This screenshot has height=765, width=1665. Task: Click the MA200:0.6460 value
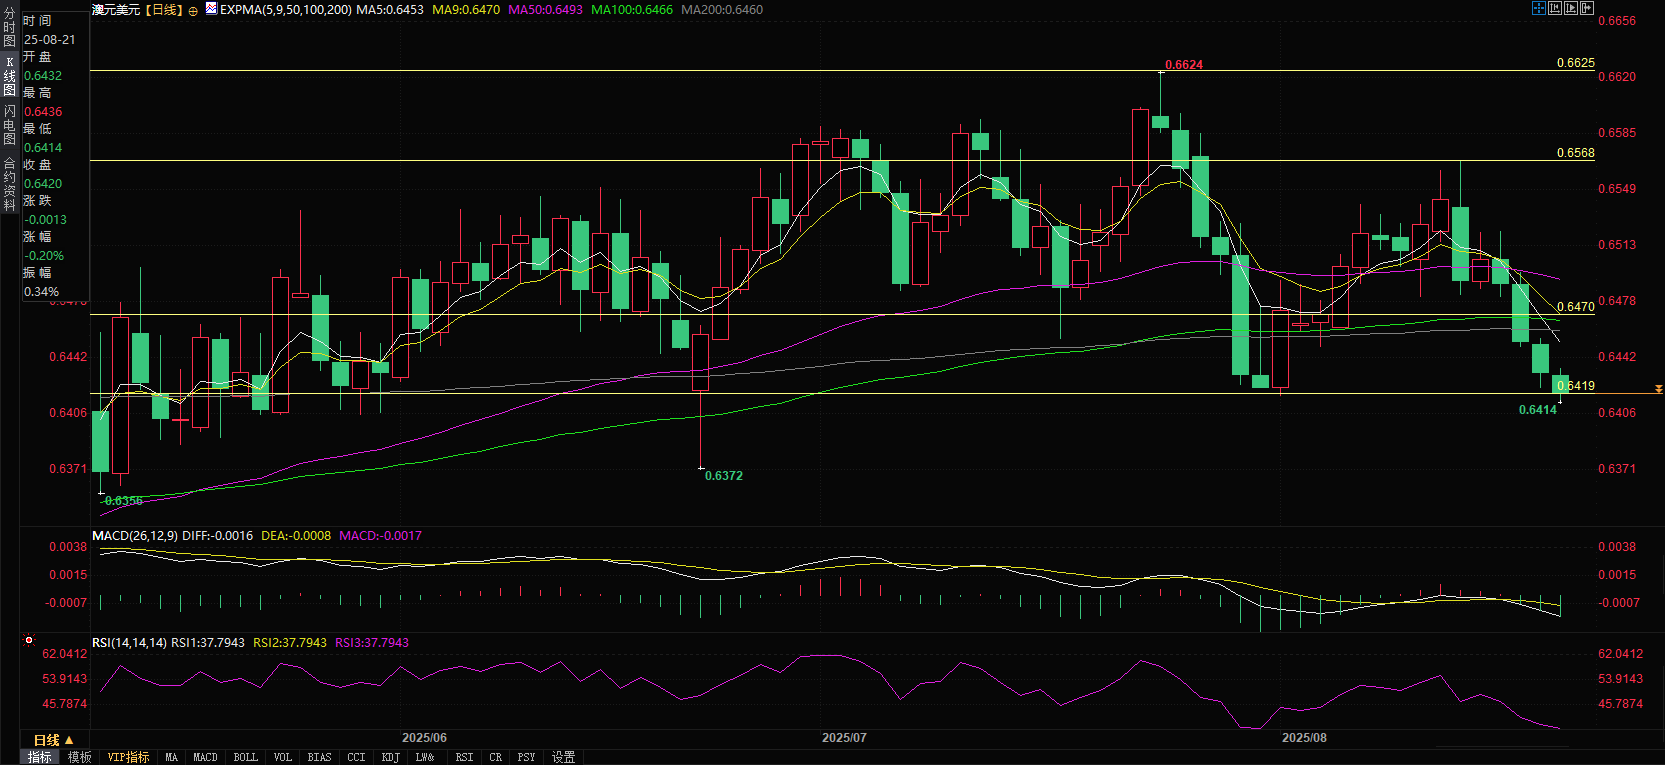tap(722, 9)
